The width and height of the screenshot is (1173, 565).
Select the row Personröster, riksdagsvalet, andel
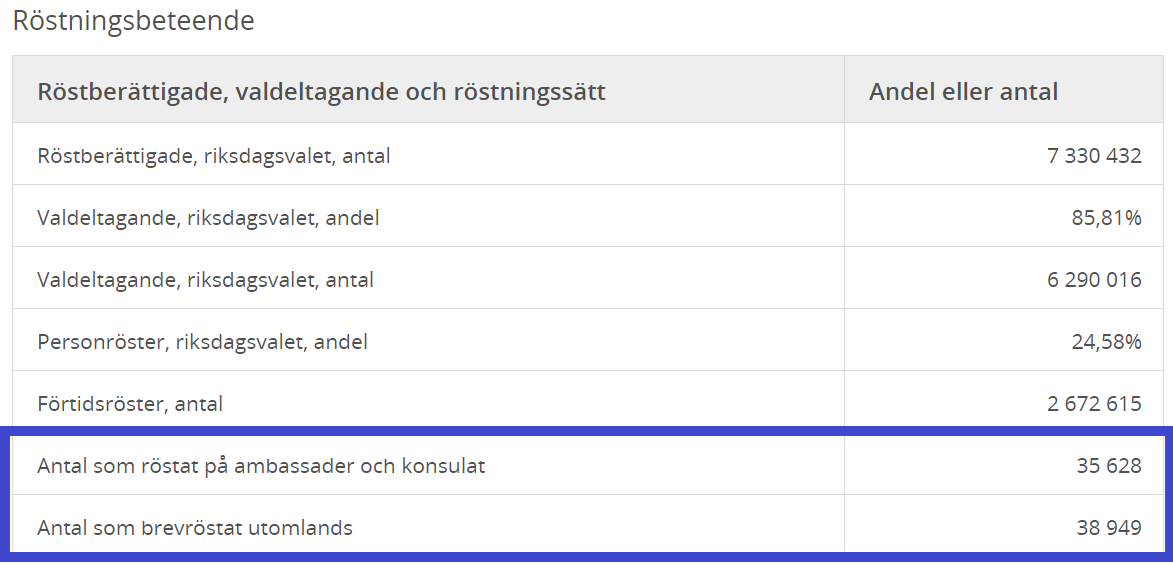click(588, 340)
